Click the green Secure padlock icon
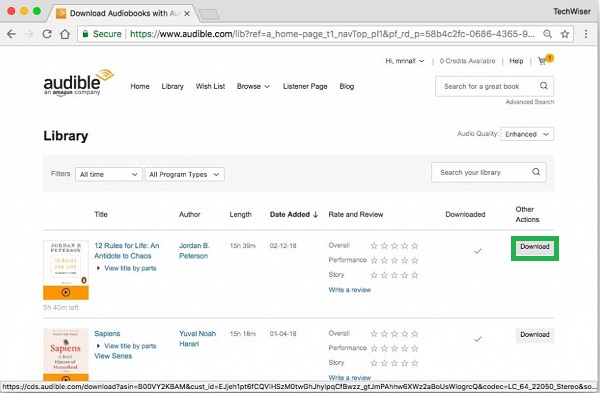This screenshot has width=600, height=393. click(86, 34)
